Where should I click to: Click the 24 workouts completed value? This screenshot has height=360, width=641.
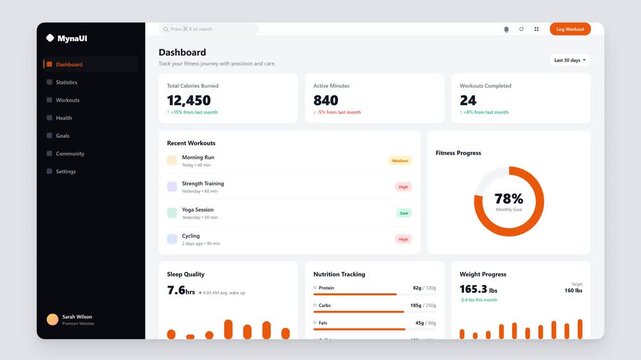(468, 100)
